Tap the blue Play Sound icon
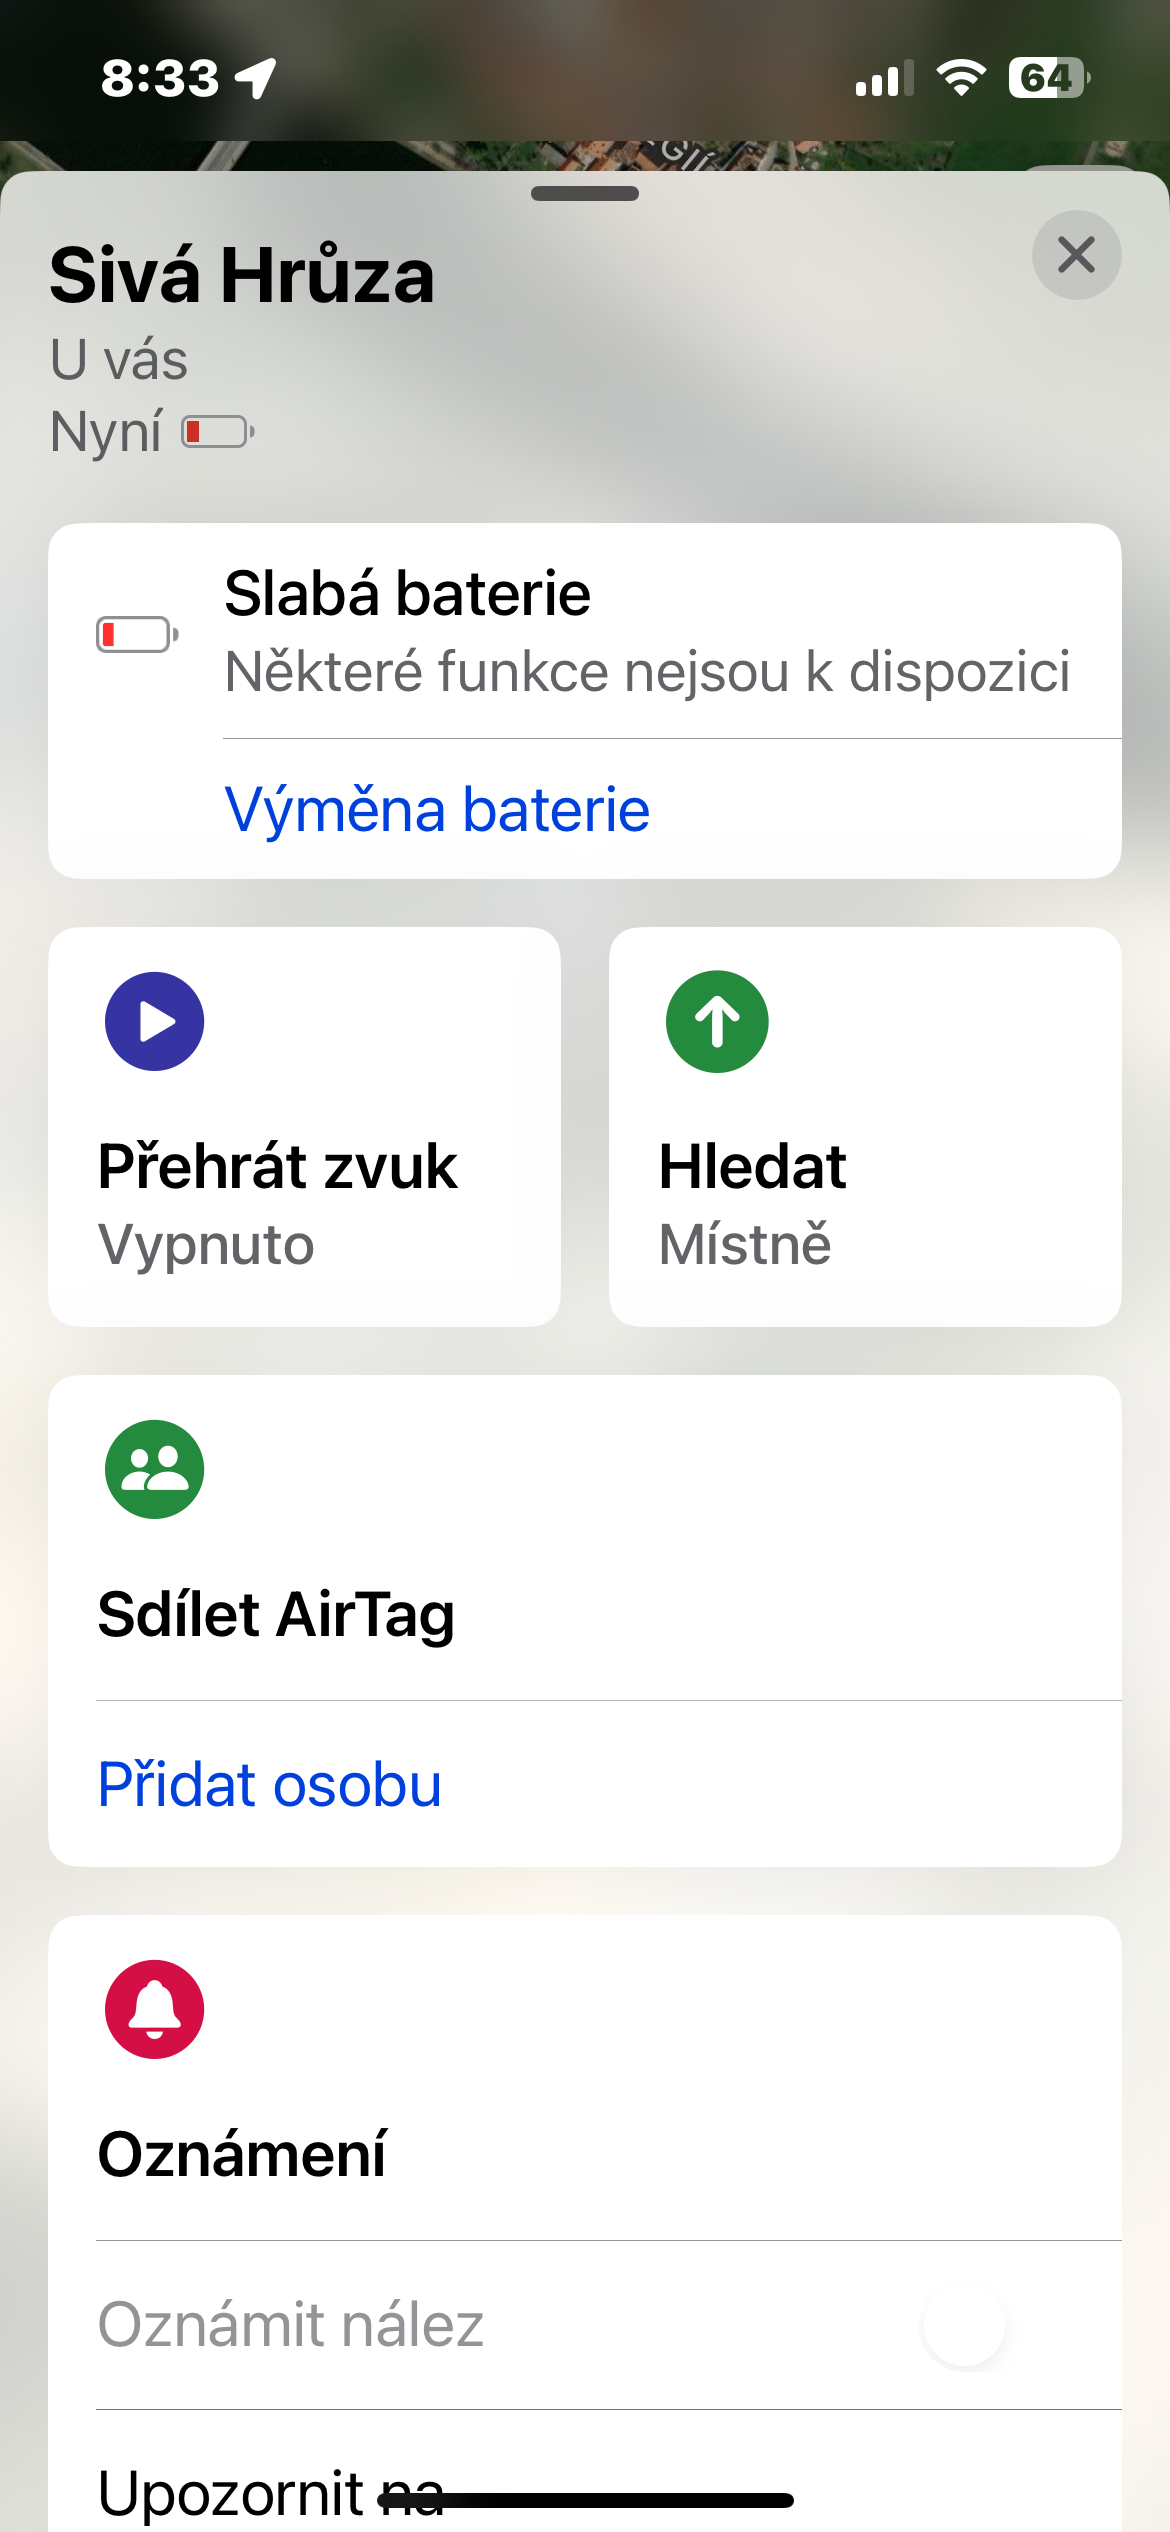Viewport: 1170px width, 2532px height. pos(155,1021)
